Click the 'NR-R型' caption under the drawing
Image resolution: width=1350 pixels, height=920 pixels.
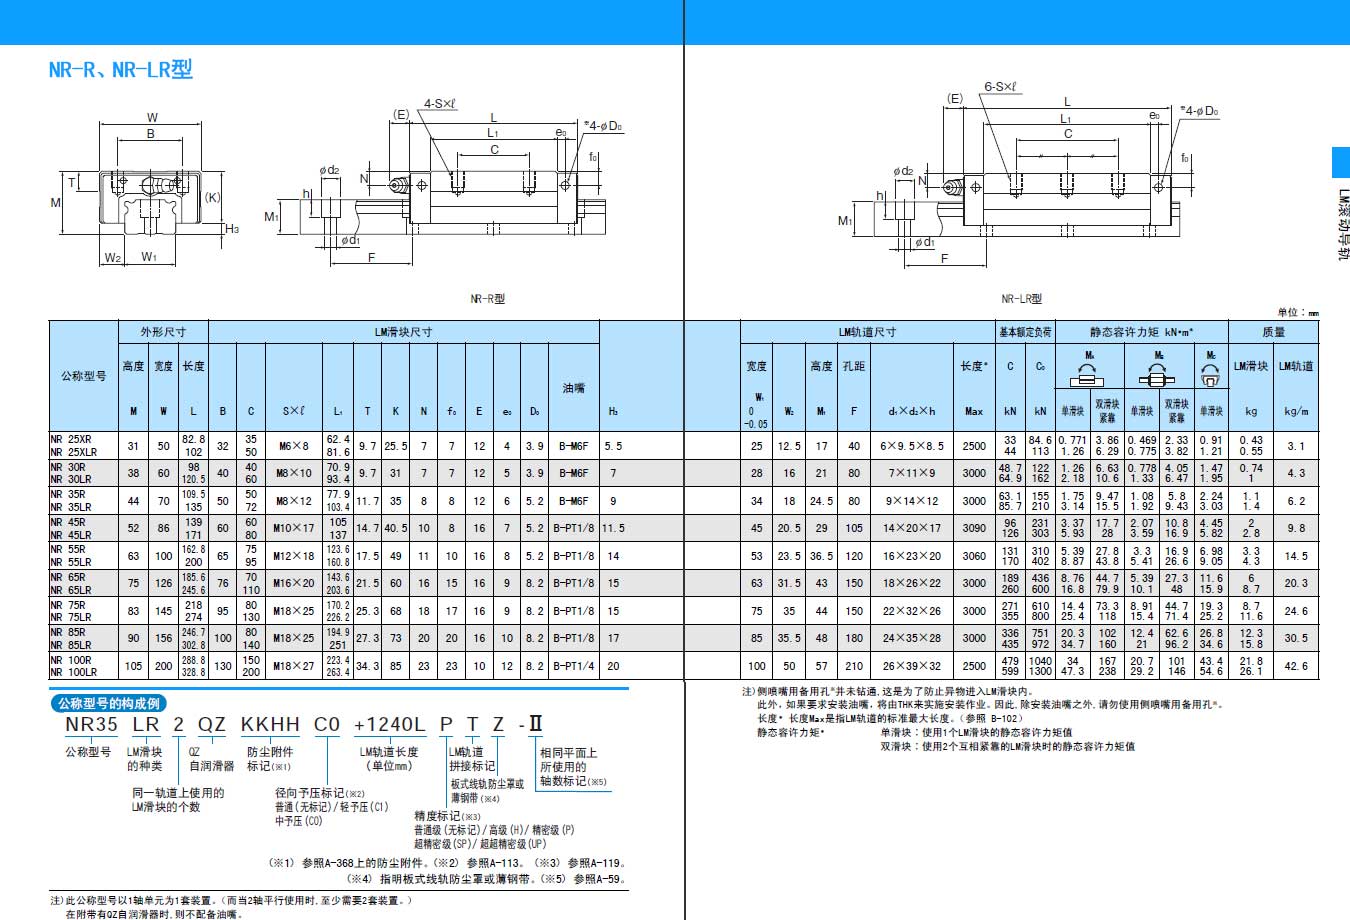tap(488, 299)
